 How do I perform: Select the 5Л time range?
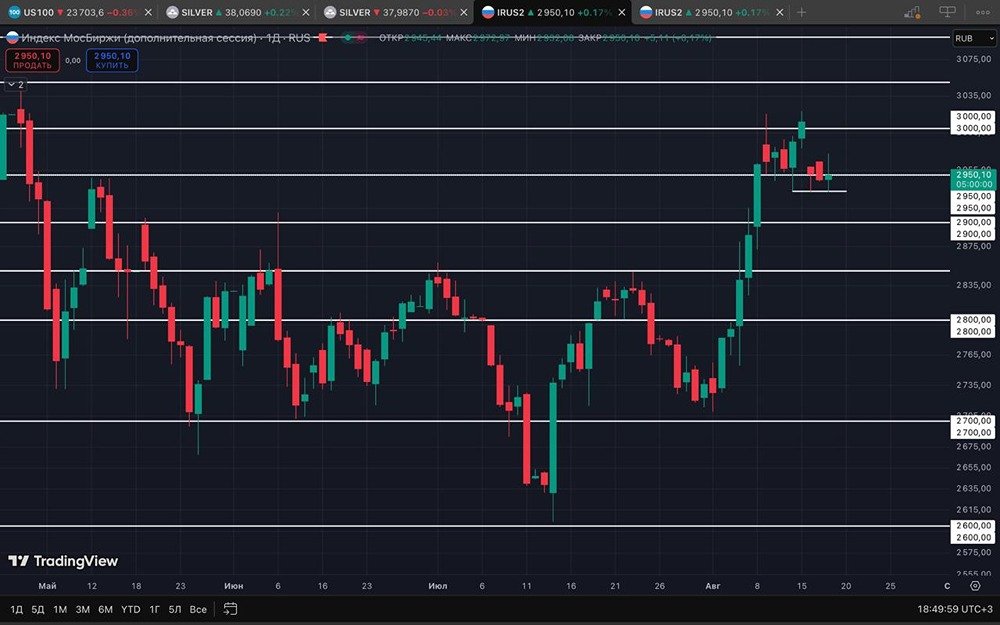point(175,609)
